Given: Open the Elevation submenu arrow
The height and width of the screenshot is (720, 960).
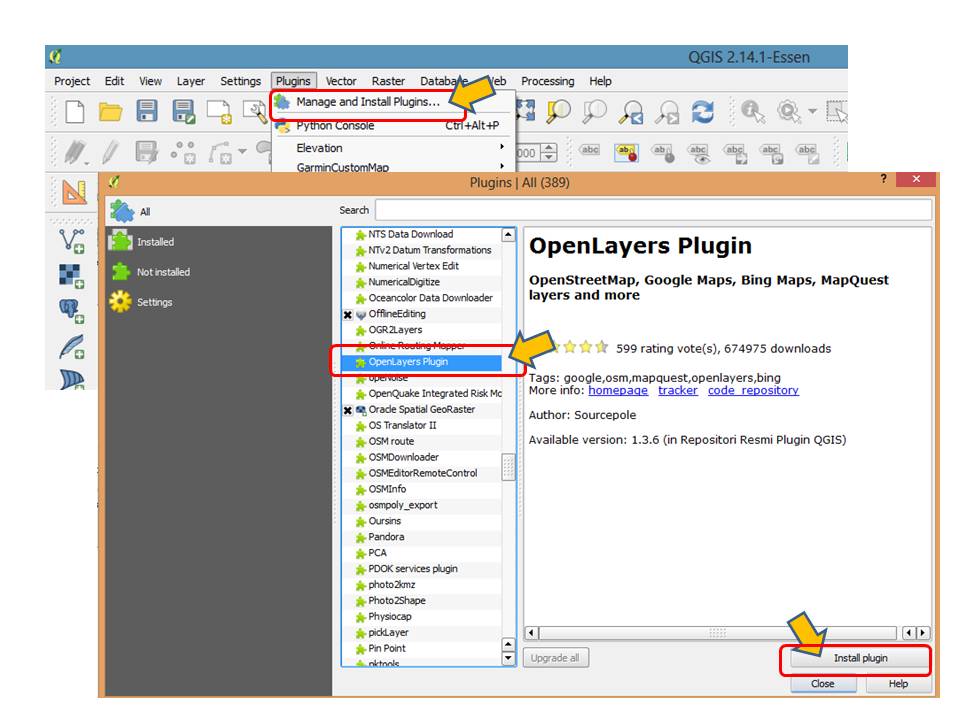Looking at the screenshot, I should [x=501, y=147].
